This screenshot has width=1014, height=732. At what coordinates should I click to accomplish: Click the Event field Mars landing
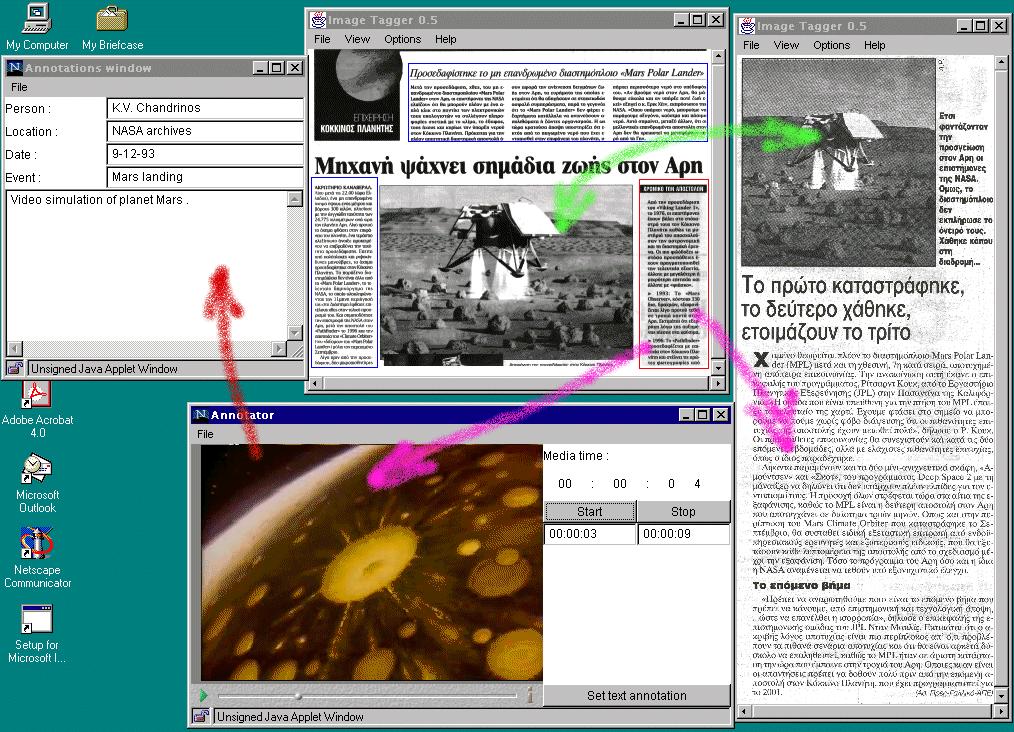point(205,177)
